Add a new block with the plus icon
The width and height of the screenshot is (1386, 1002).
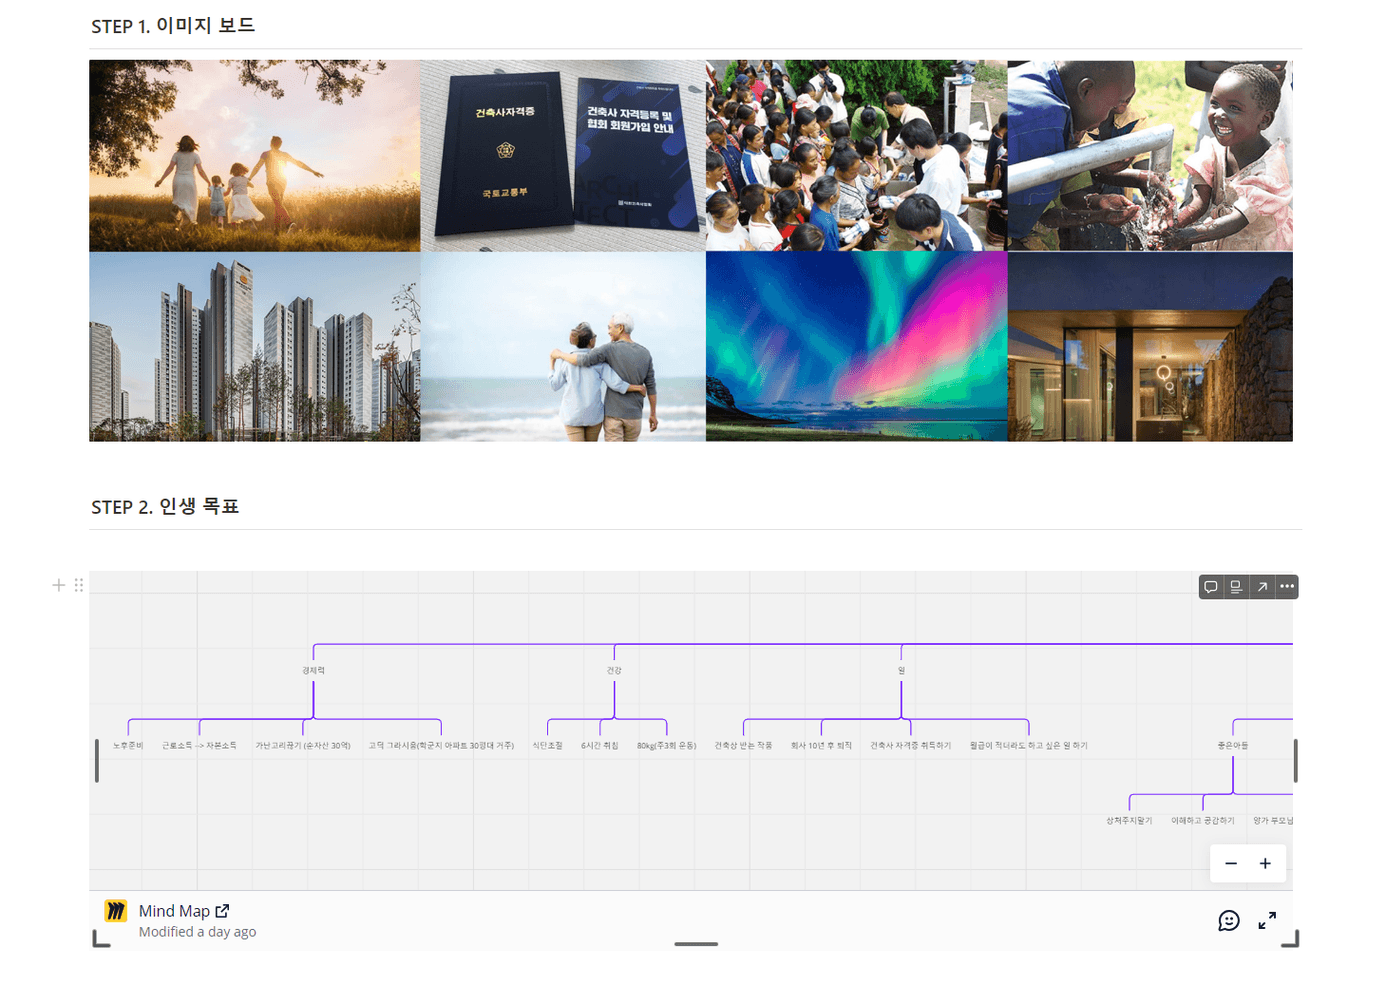[58, 585]
